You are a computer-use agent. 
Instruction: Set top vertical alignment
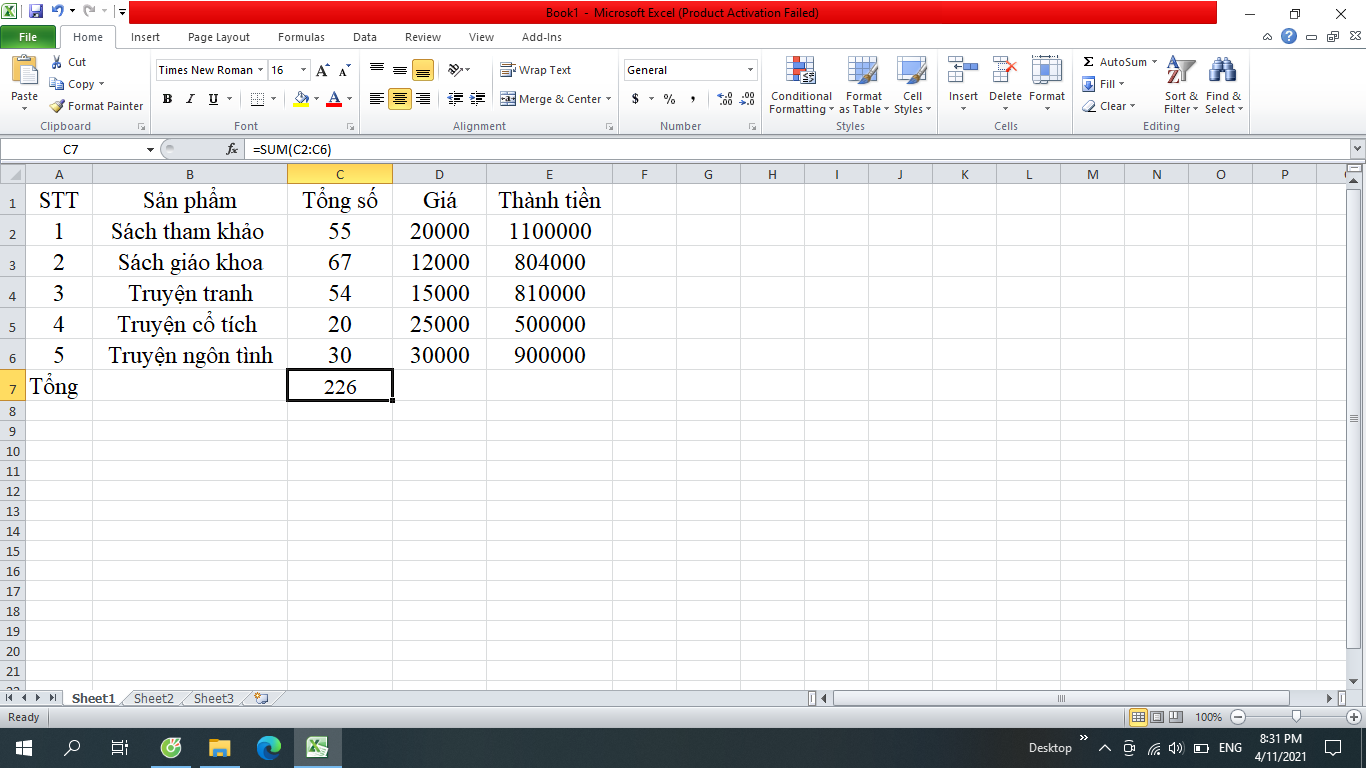click(x=377, y=70)
